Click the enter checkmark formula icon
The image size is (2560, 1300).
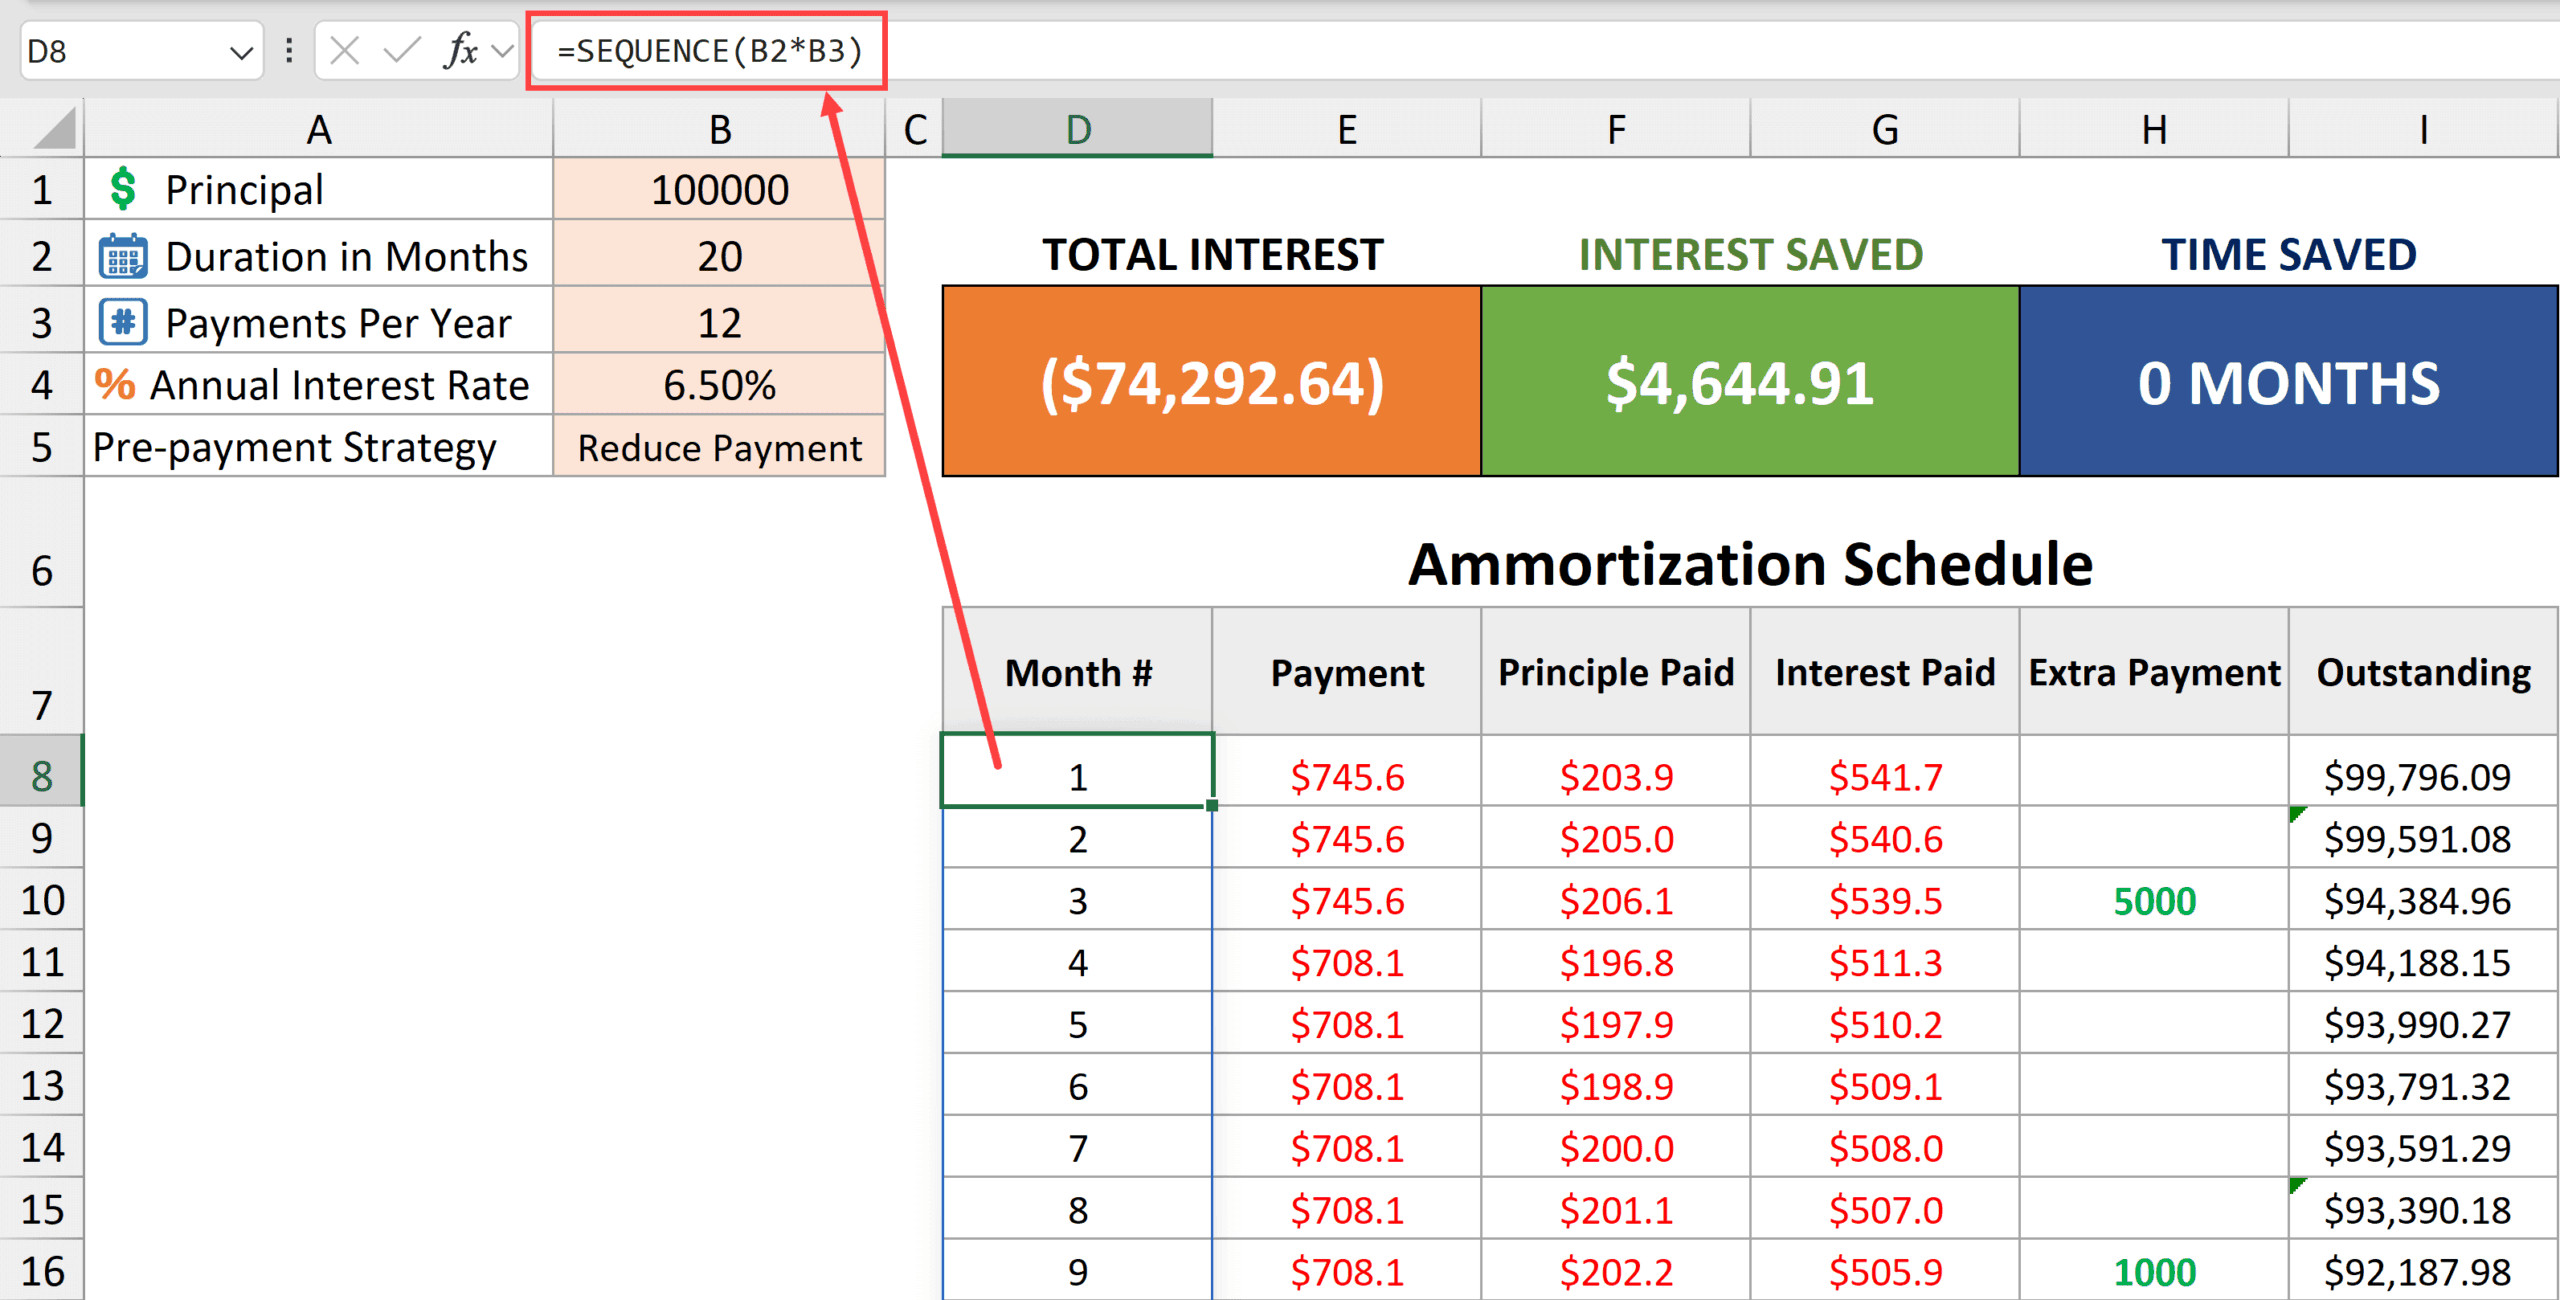pyautogui.click(x=402, y=50)
